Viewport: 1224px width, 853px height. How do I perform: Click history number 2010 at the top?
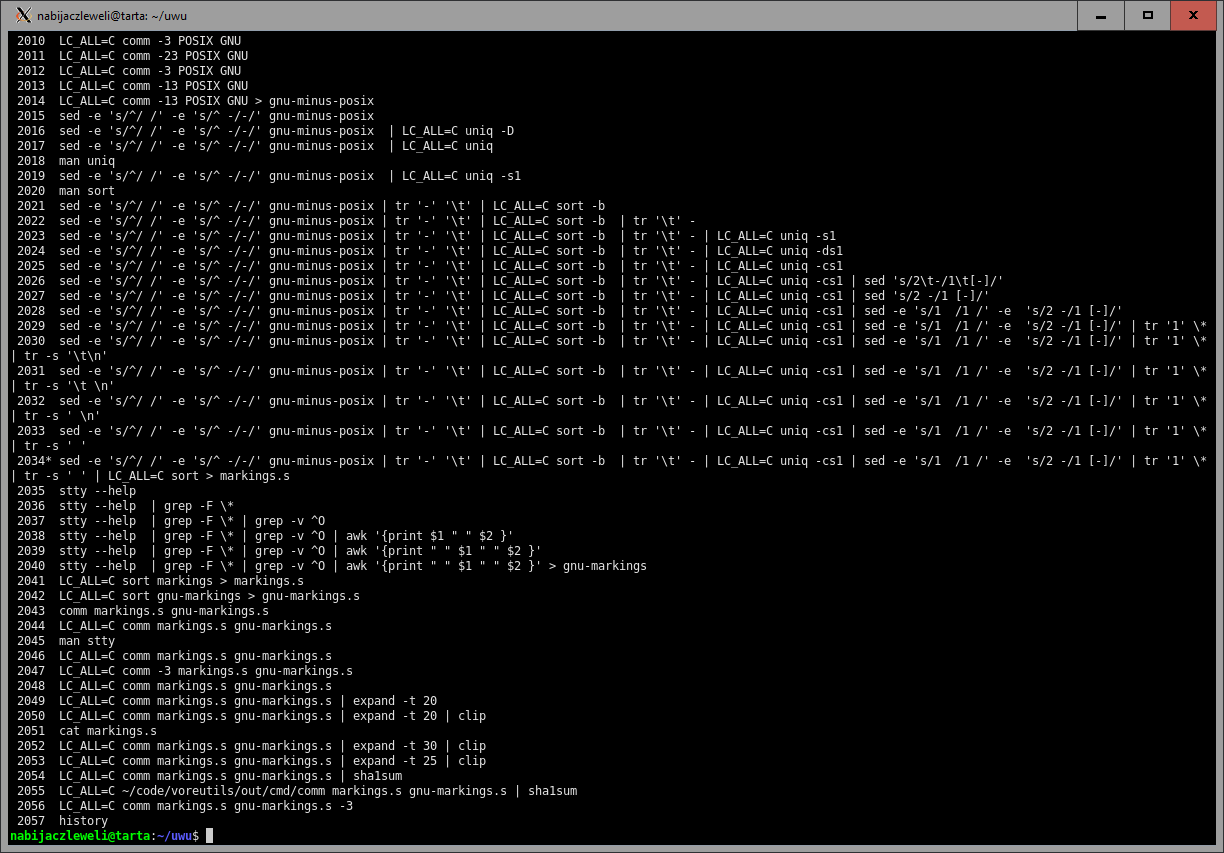pos(31,41)
